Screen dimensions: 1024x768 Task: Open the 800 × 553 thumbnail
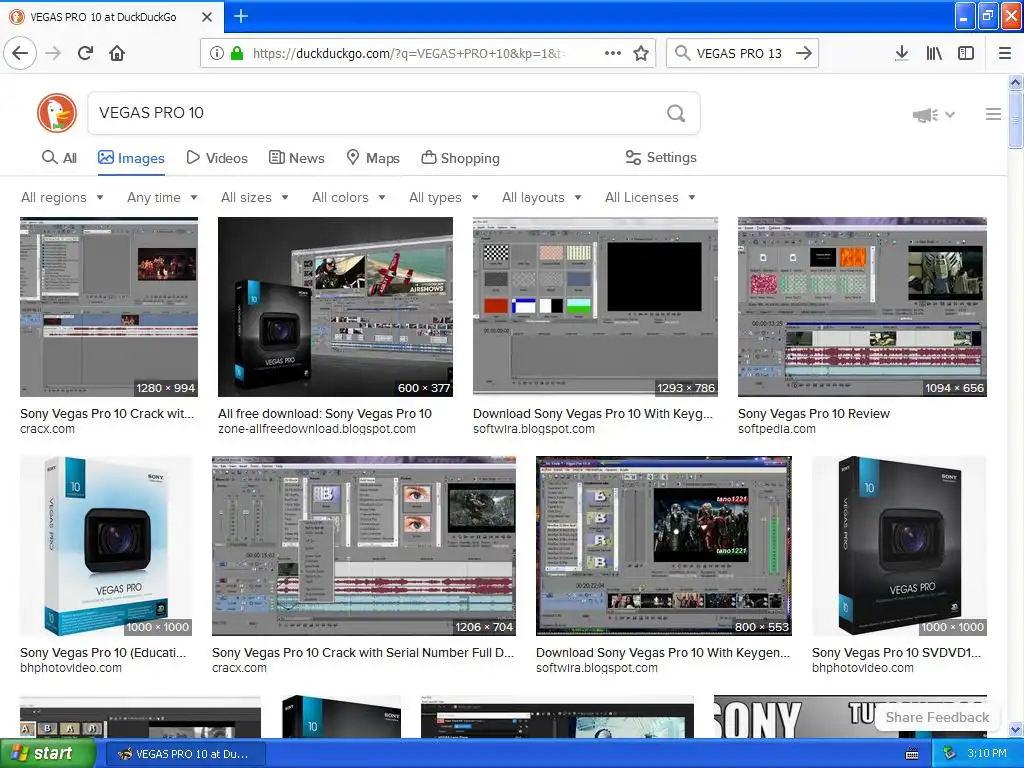pyautogui.click(x=664, y=546)
